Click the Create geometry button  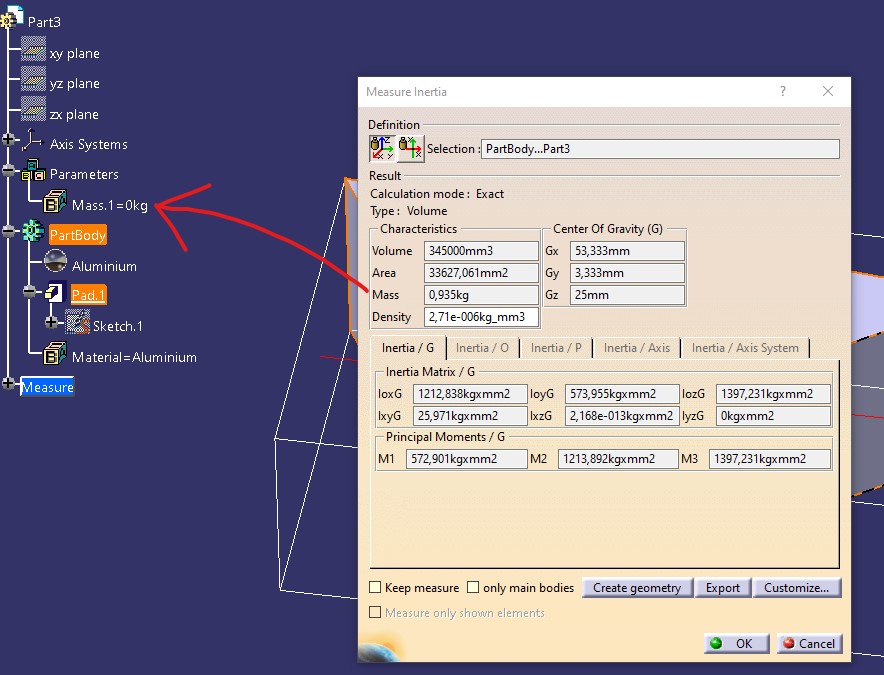click(x=637, y=588)
